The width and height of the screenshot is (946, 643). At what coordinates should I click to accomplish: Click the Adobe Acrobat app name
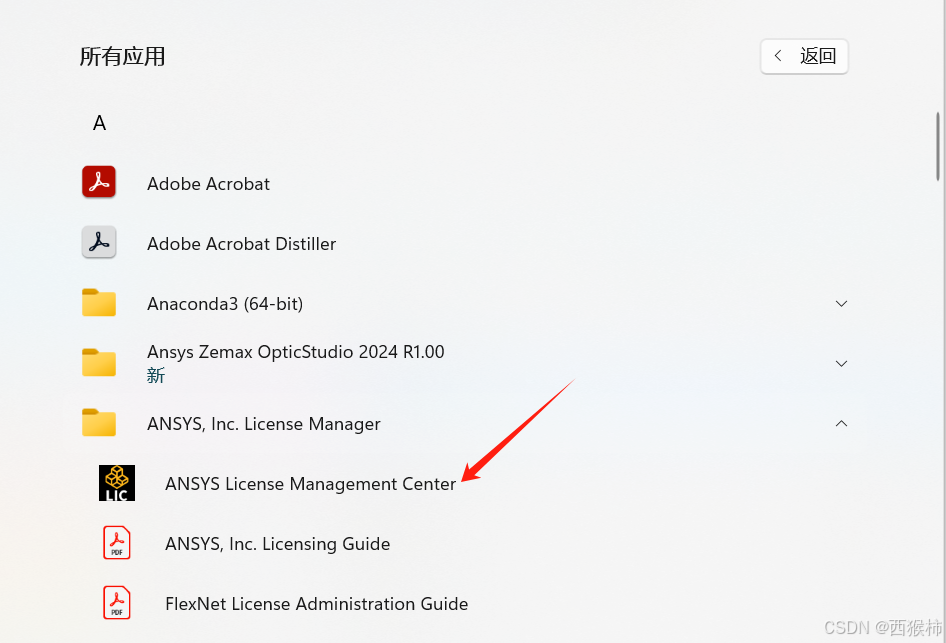coord(209,184)
